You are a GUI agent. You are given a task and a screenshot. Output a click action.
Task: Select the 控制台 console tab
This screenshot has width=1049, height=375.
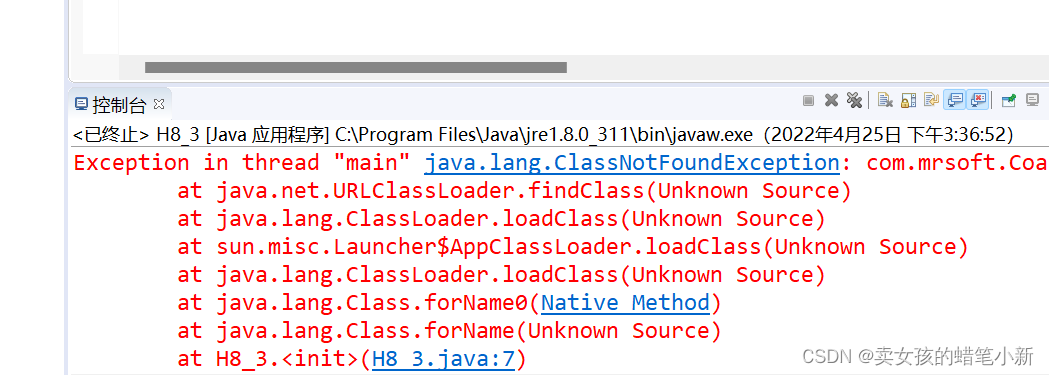(x=118, y=104)
